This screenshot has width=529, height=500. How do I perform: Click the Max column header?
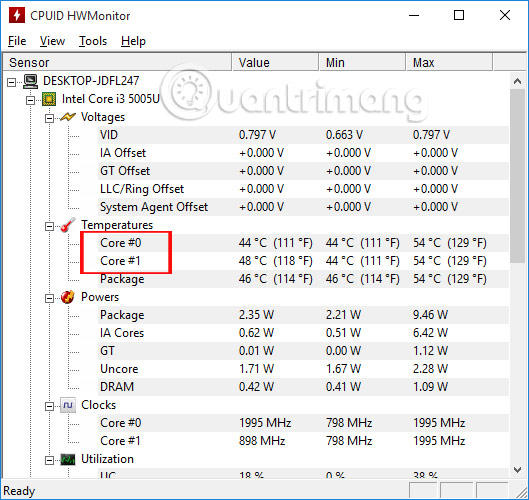click(x=449, y=62)
